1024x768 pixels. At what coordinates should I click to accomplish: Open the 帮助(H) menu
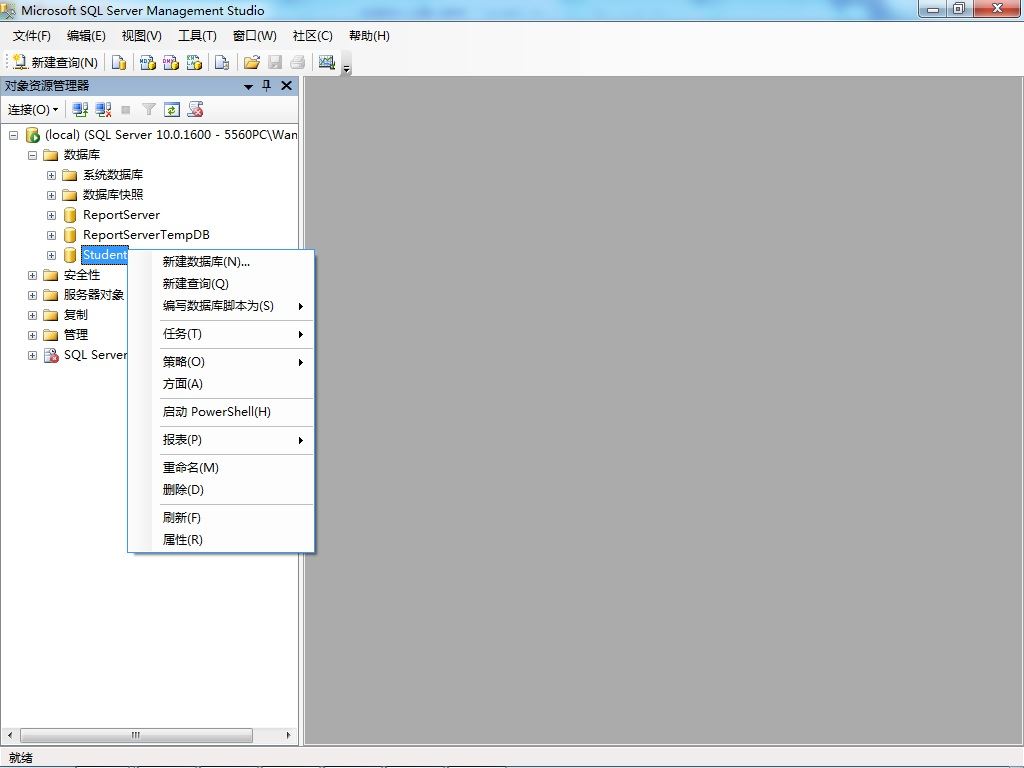click(369, 36)
